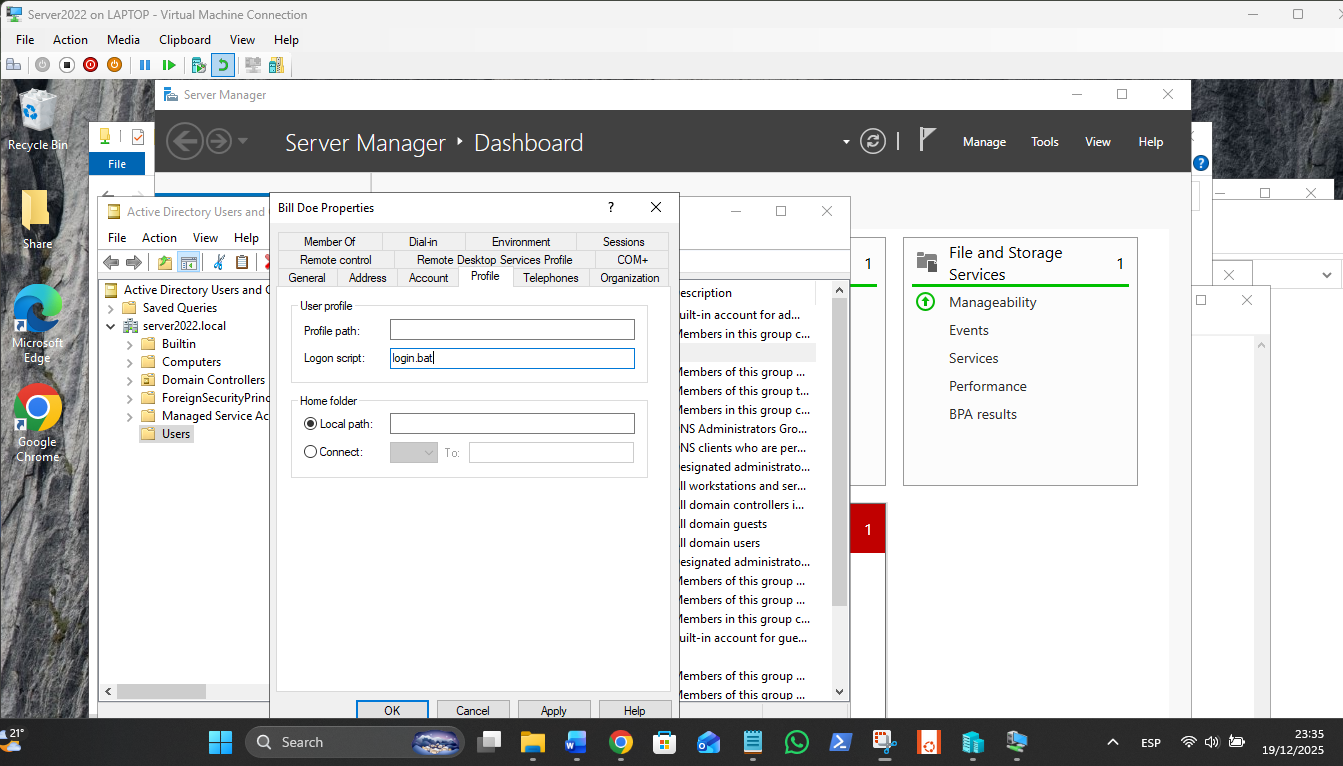
Task: Open the Server Manager notifications flag
Action: pyautogui.click(x=927, y=141)
